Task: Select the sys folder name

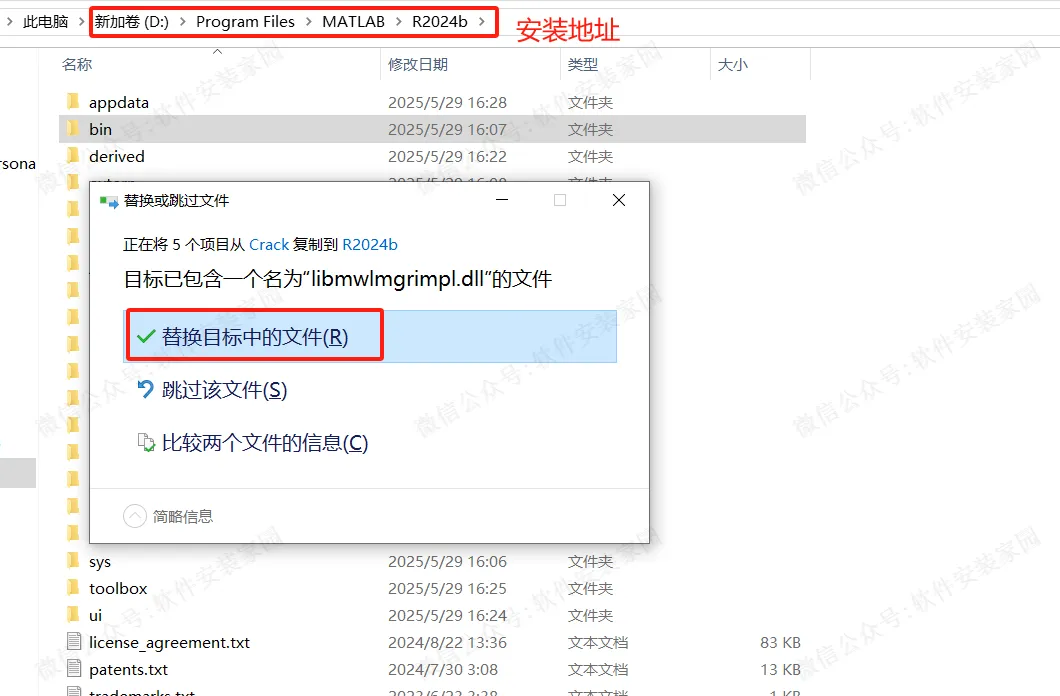Action: point(100,562)
